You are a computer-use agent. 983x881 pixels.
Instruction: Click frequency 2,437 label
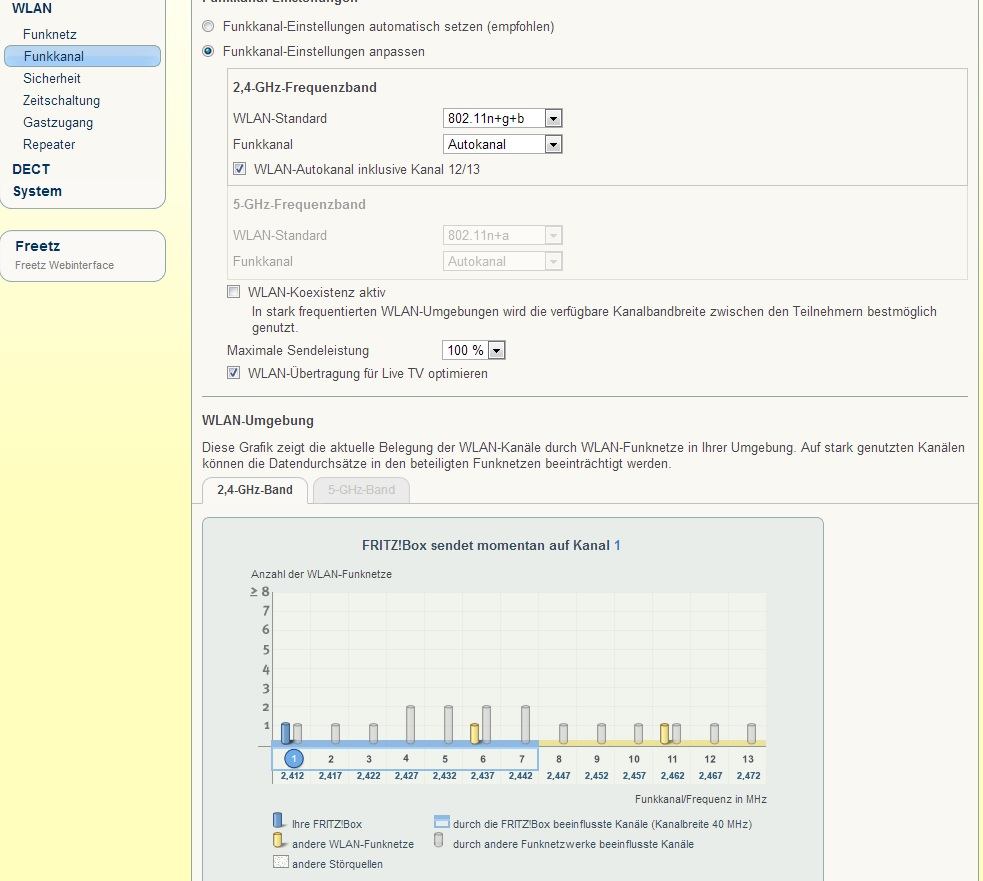pyautogui.click(x=482, y=776)
